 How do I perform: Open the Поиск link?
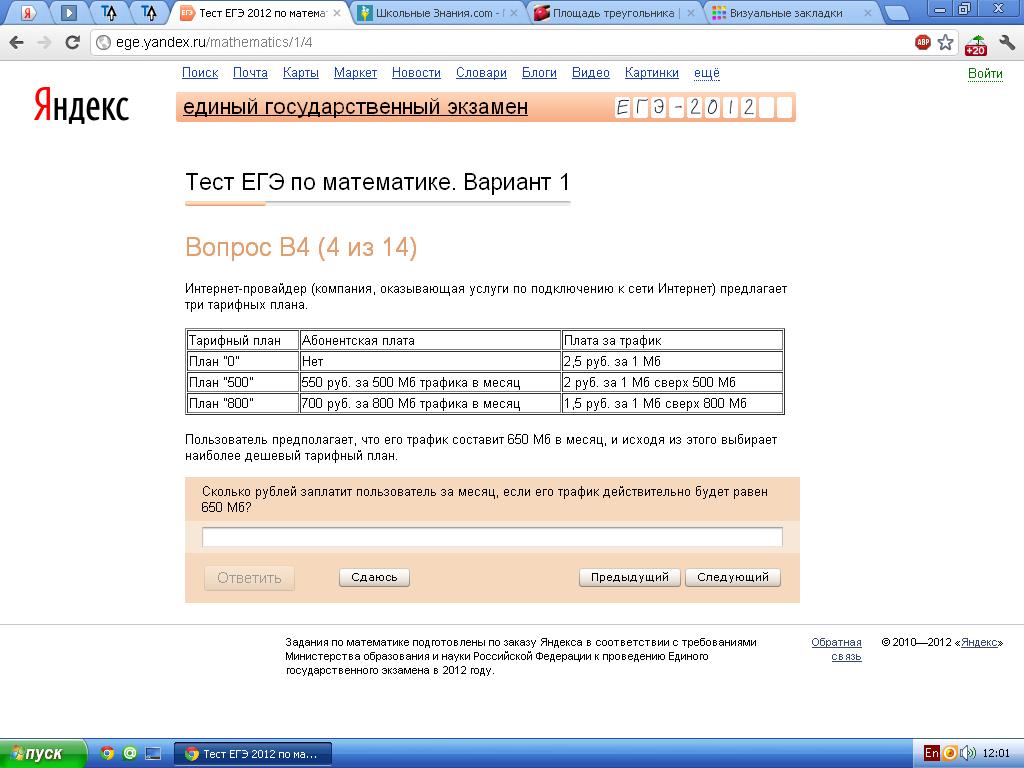click(x=200, y=73)
